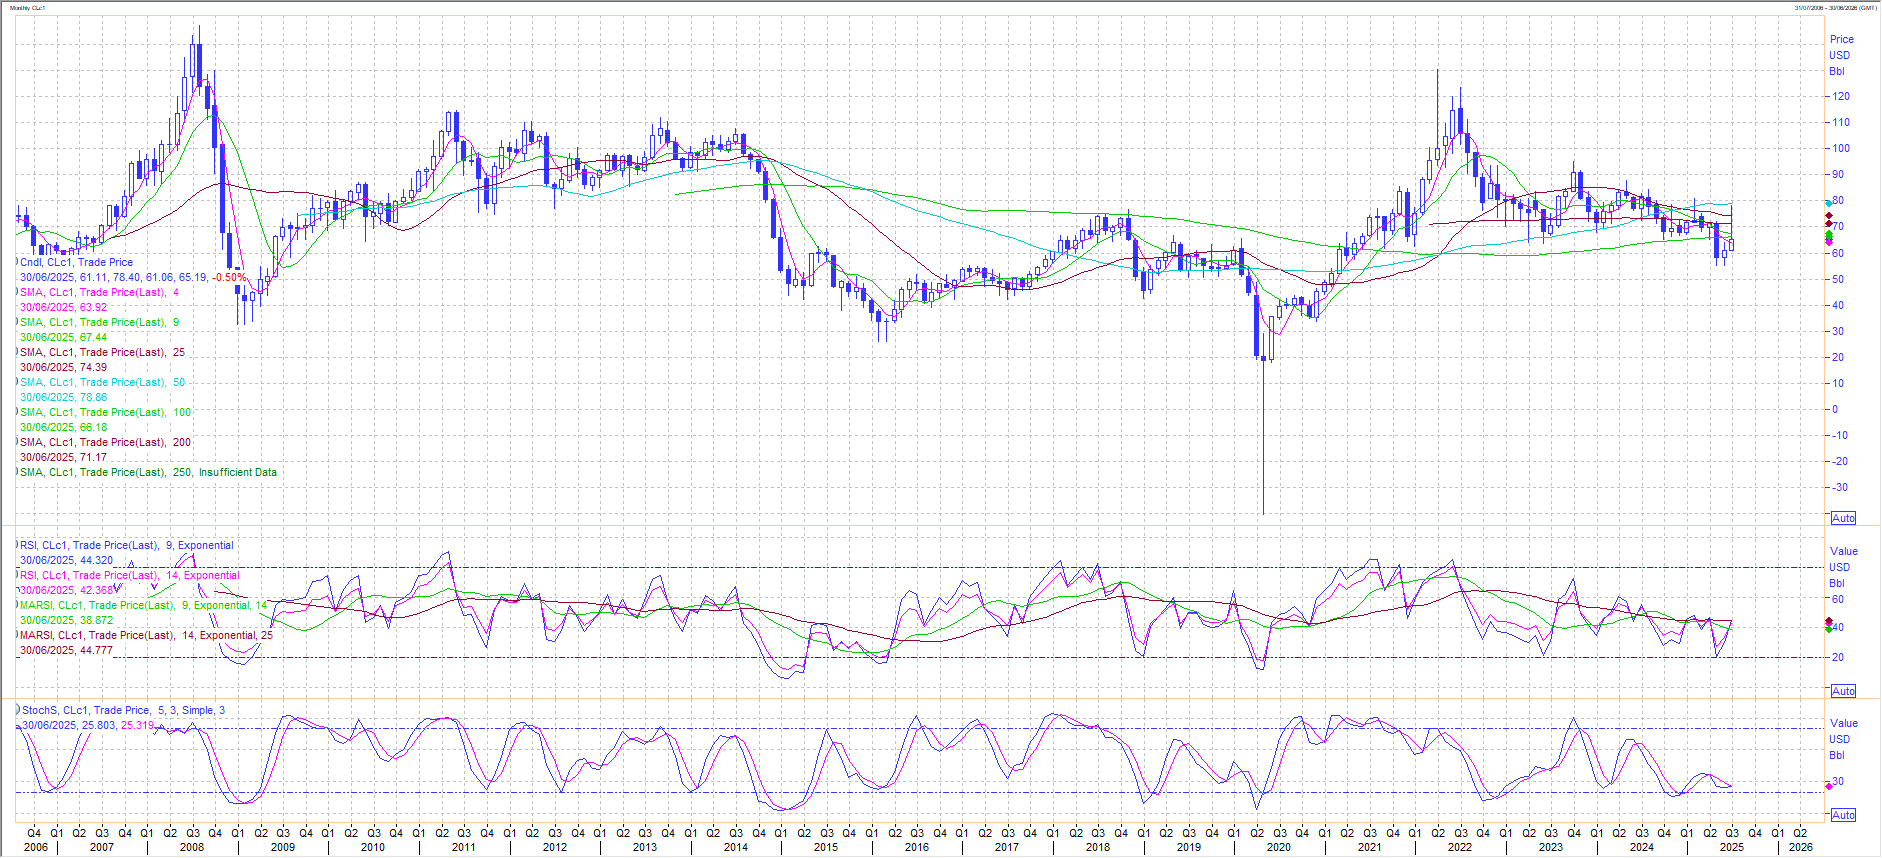Click the 2020 year label on time axis
1882x858 pixels.
(x=1278, y=847)
